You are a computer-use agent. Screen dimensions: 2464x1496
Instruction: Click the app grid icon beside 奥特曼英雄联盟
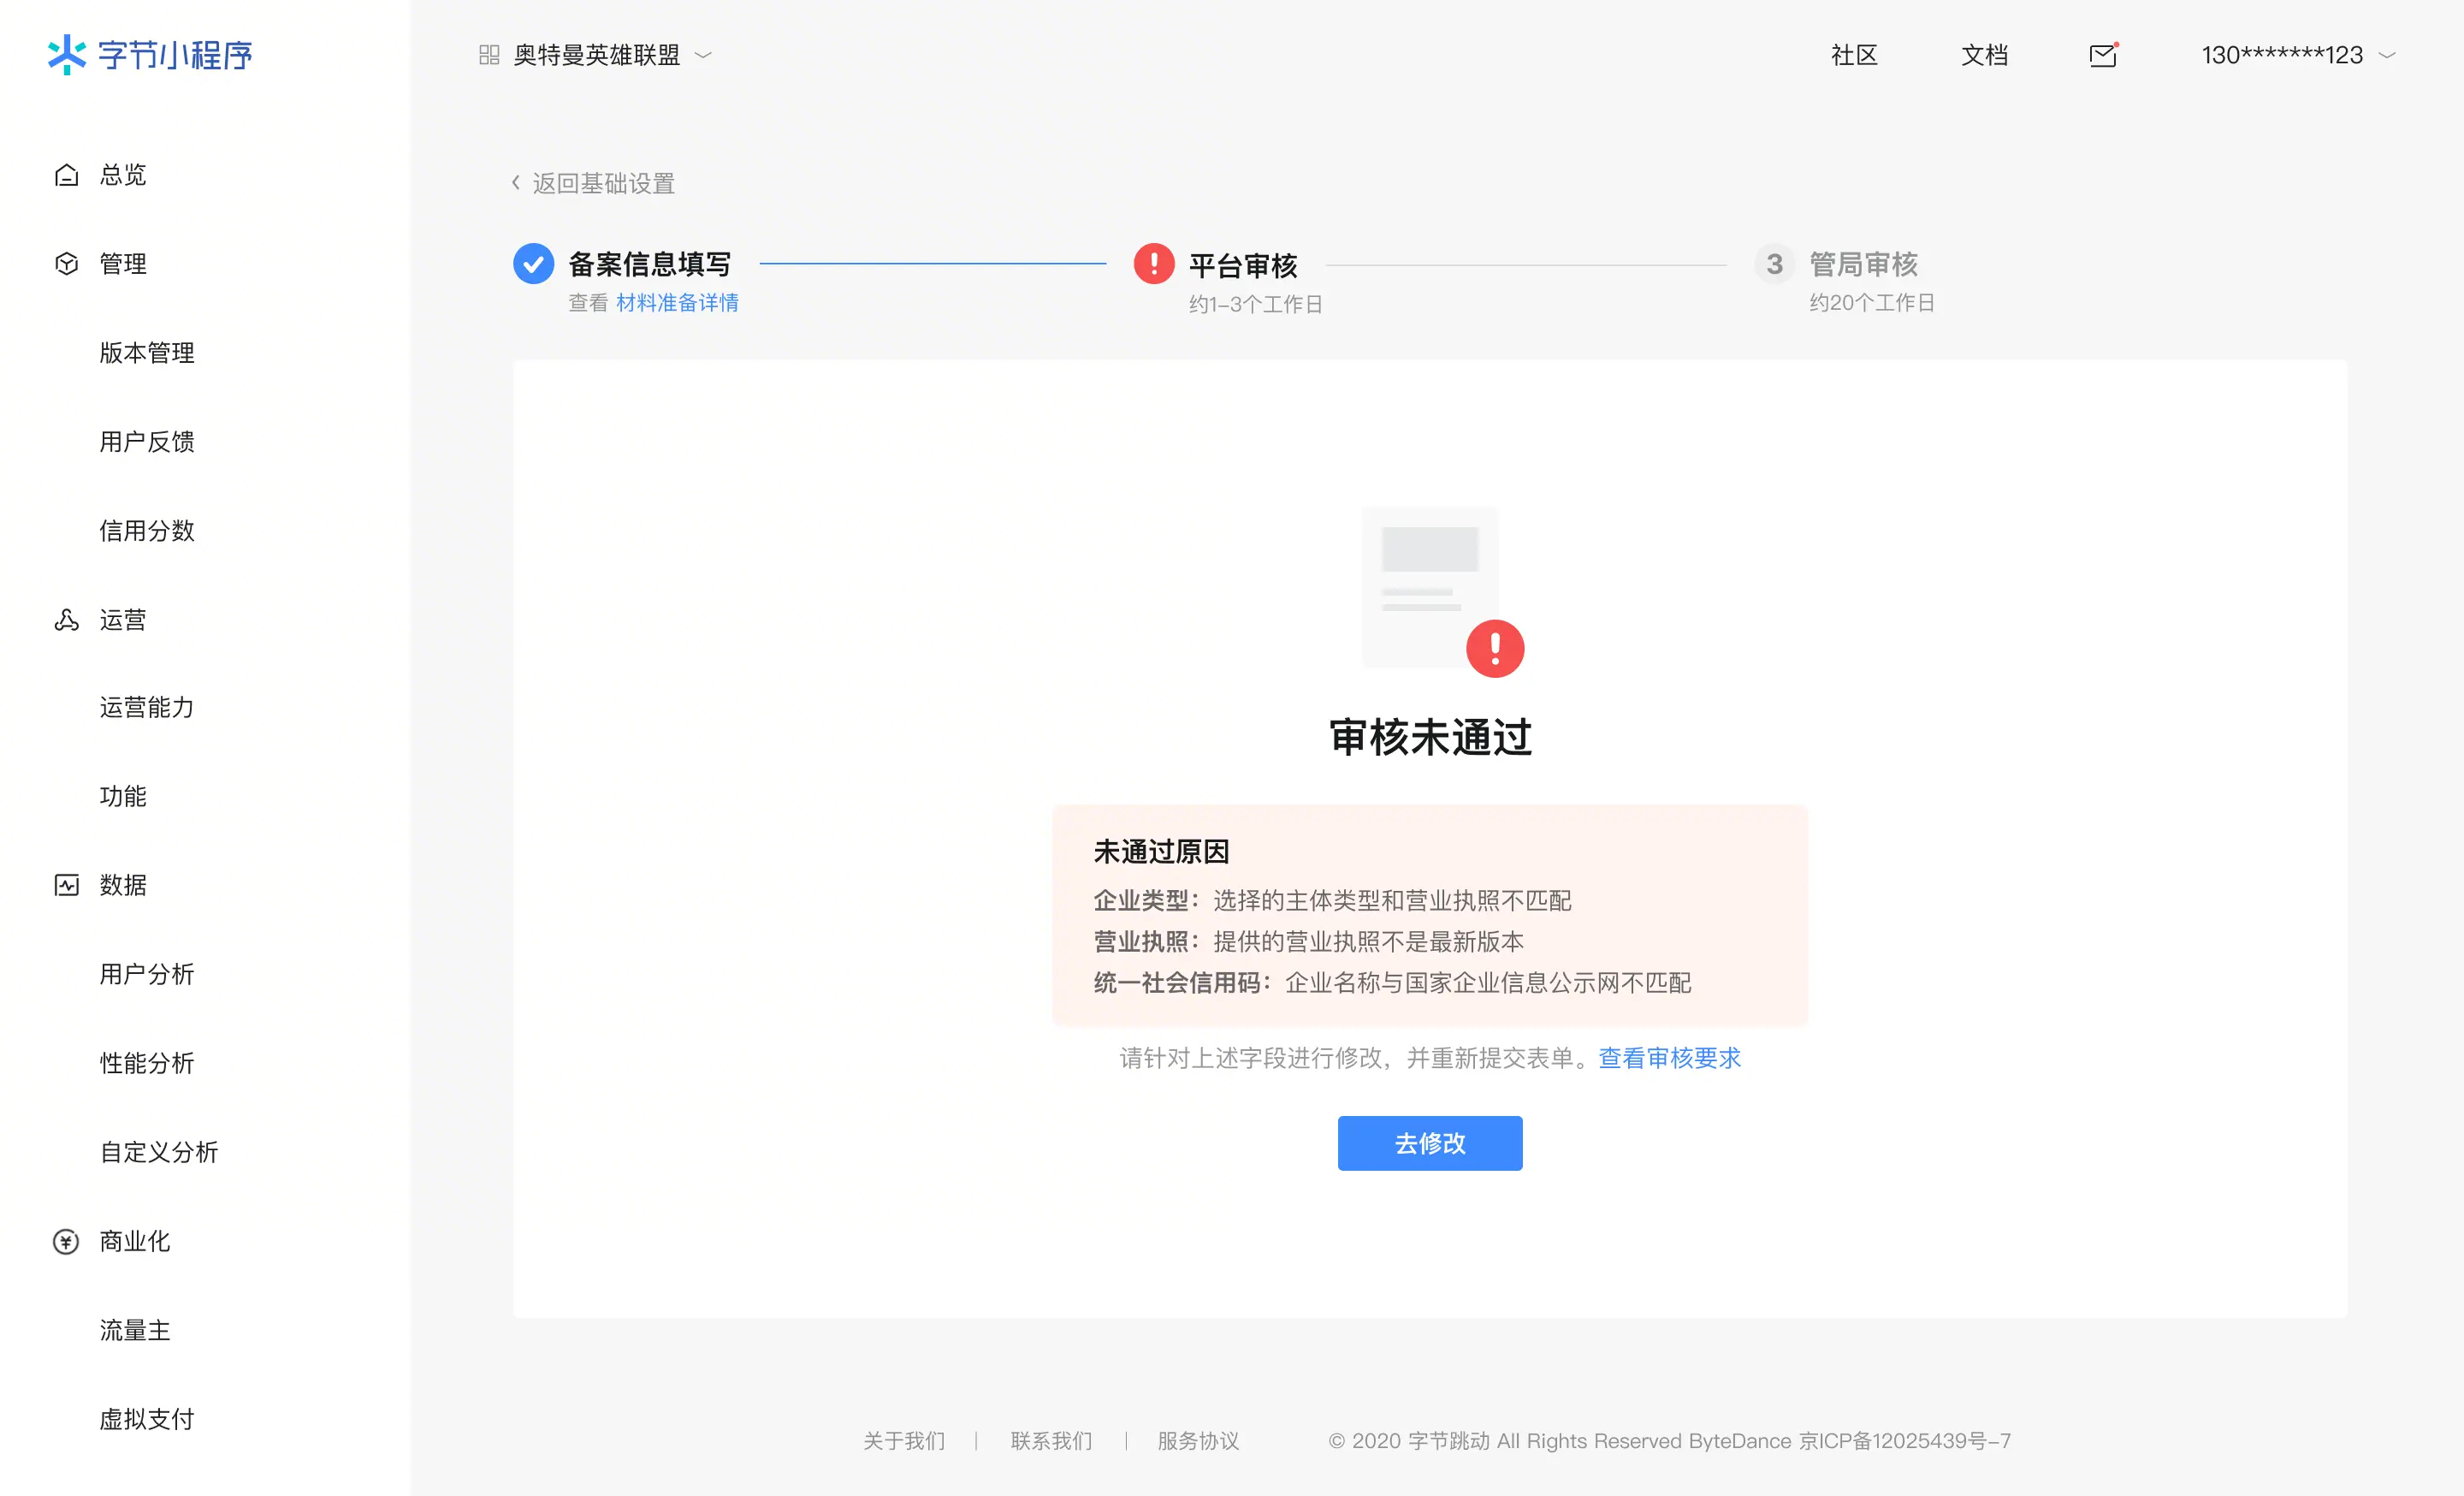[x=489, y=55]
